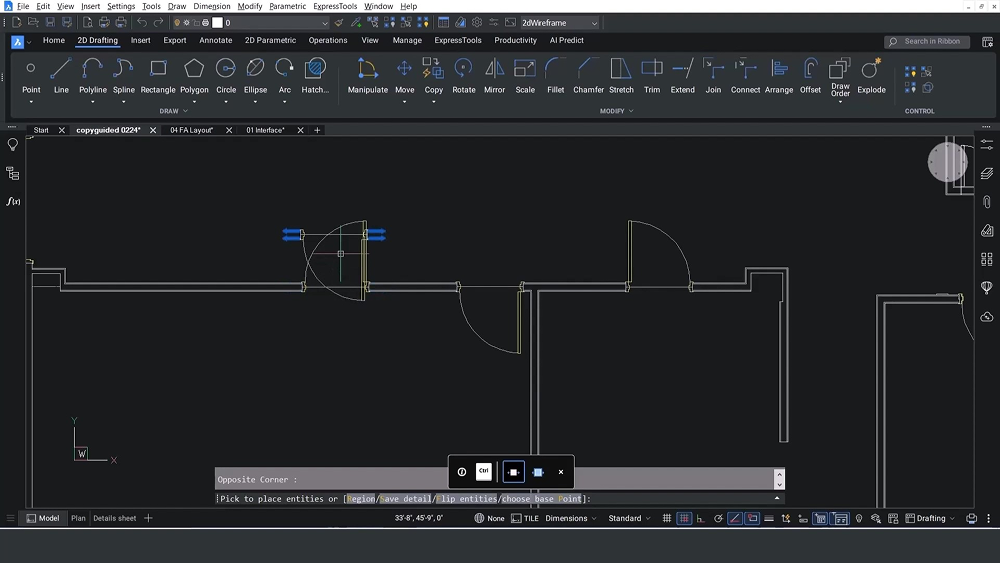Image resolution: width=1000 pixels, height=563 pixels.
Task: Start the Stretch tool
Action: click(x=621, y=77)
